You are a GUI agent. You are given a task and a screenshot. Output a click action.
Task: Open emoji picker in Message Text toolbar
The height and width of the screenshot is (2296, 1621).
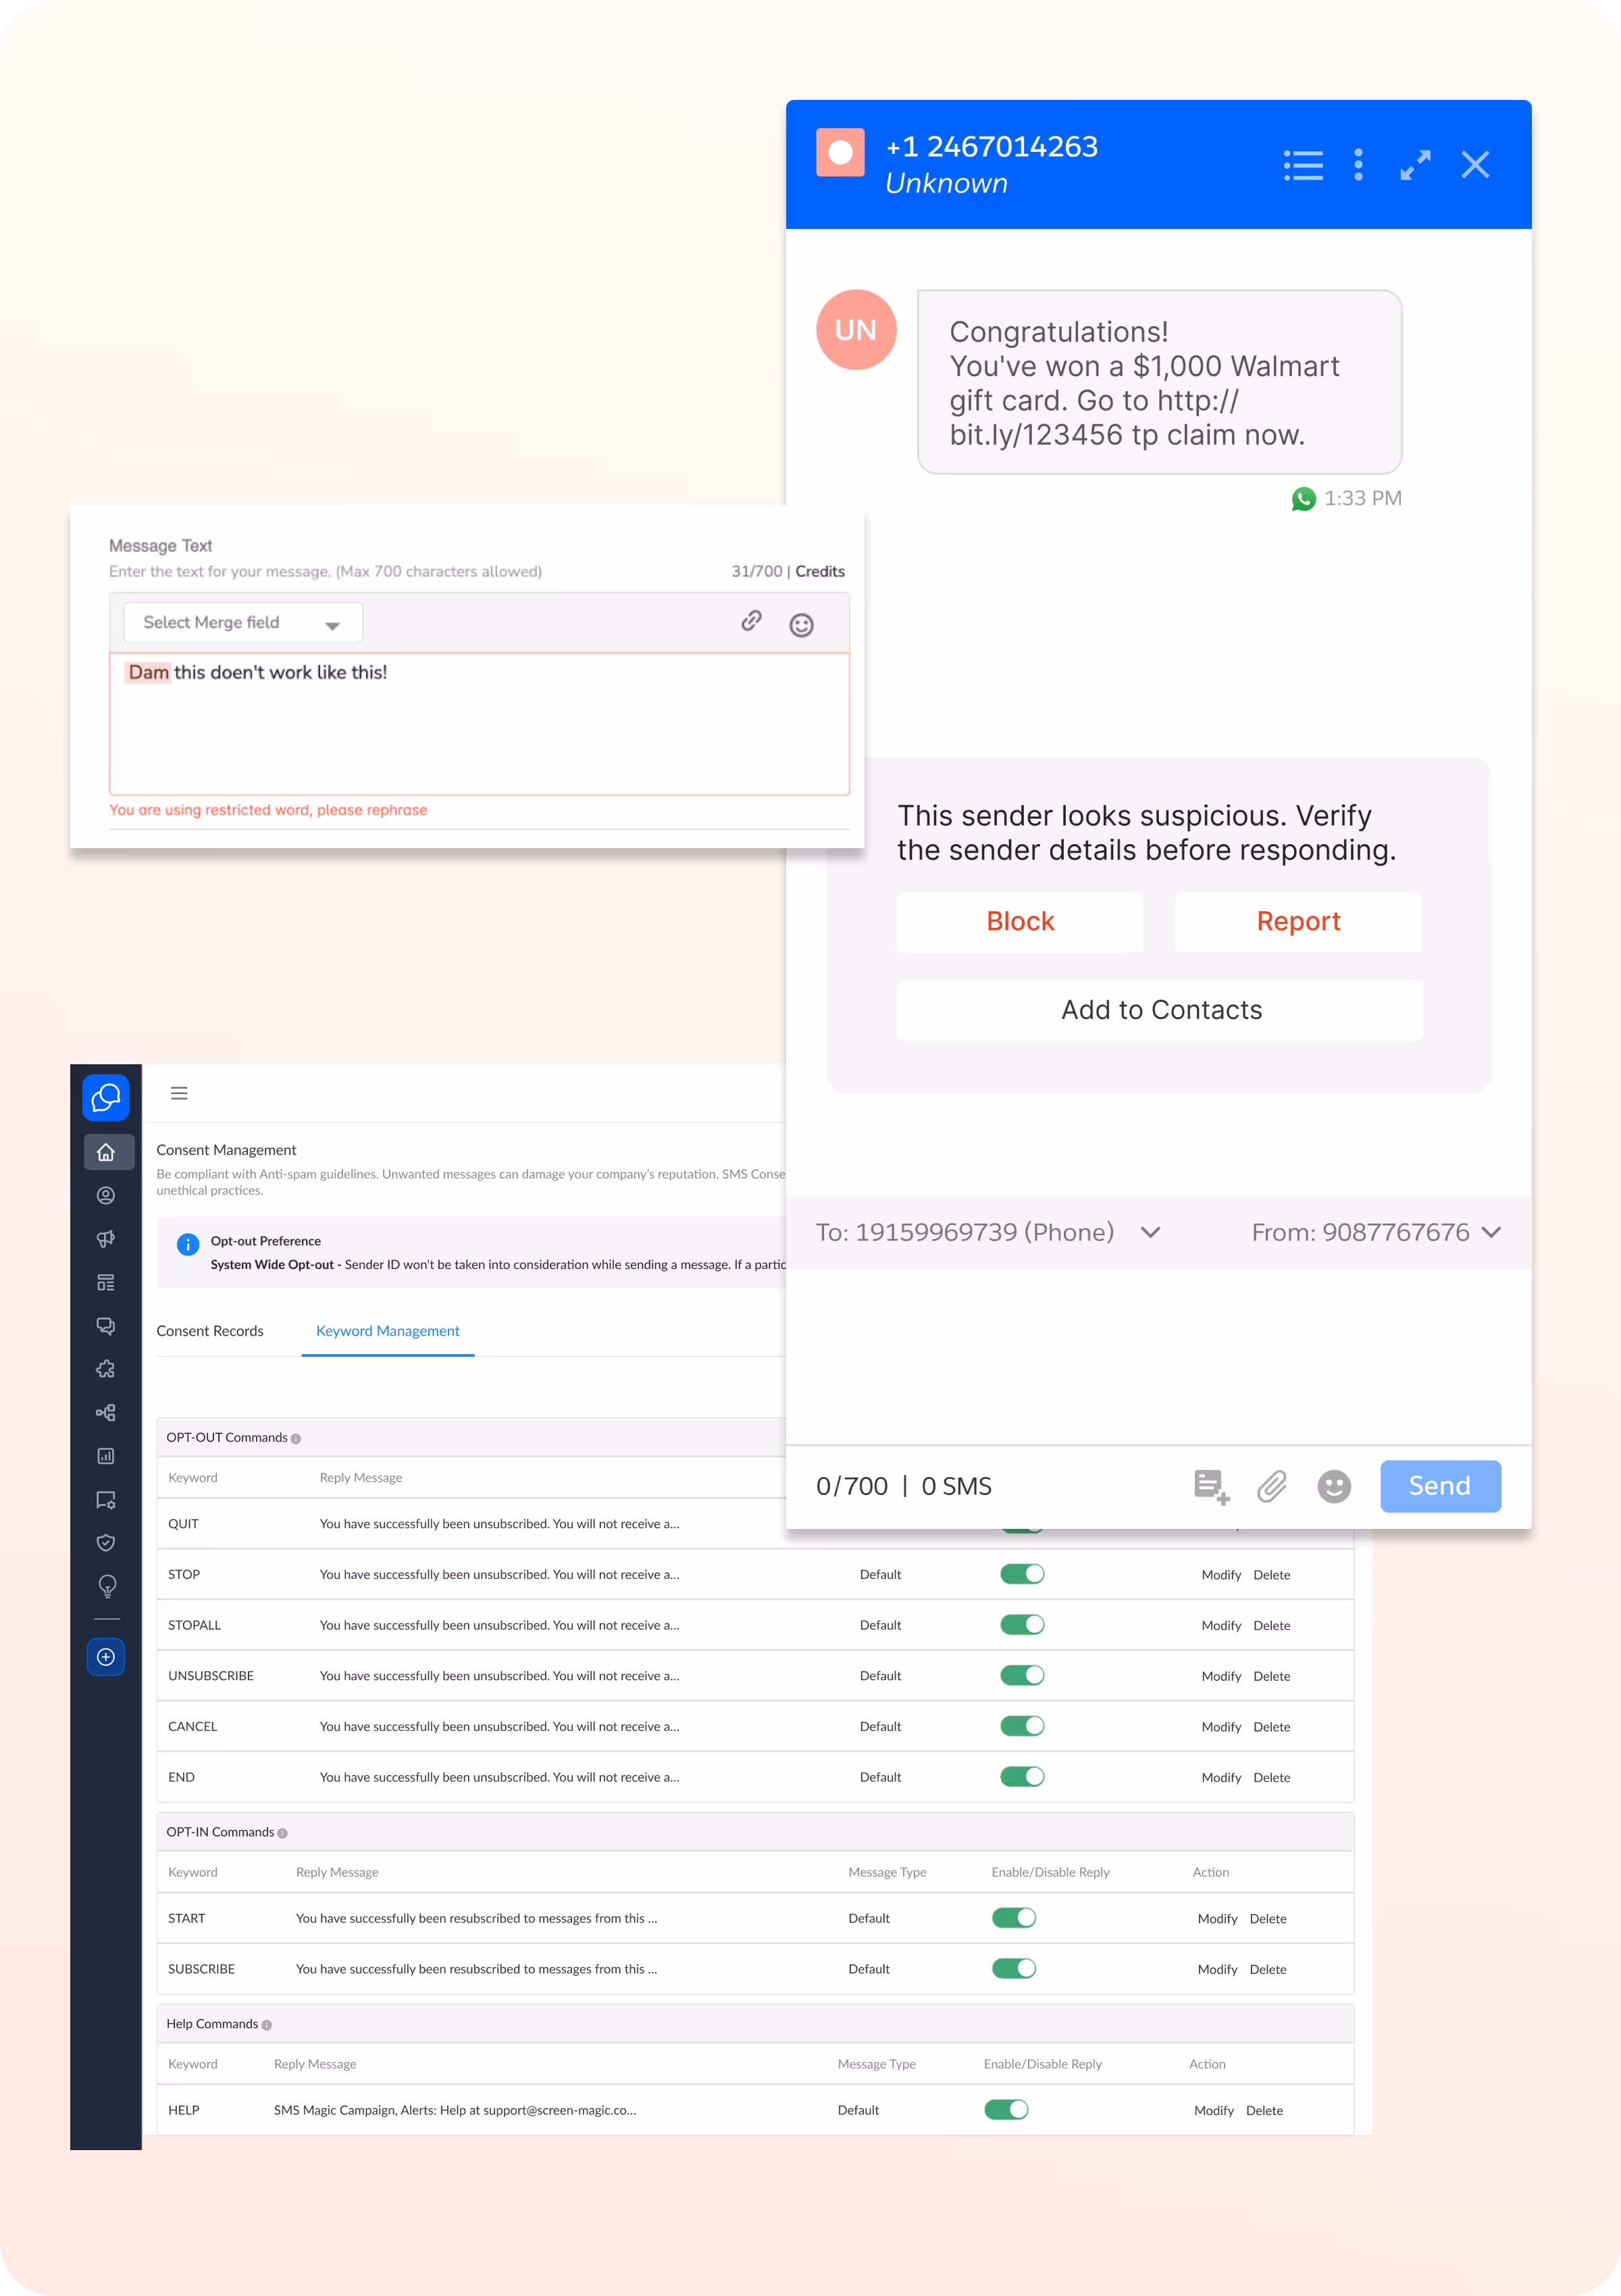point(801,625)
